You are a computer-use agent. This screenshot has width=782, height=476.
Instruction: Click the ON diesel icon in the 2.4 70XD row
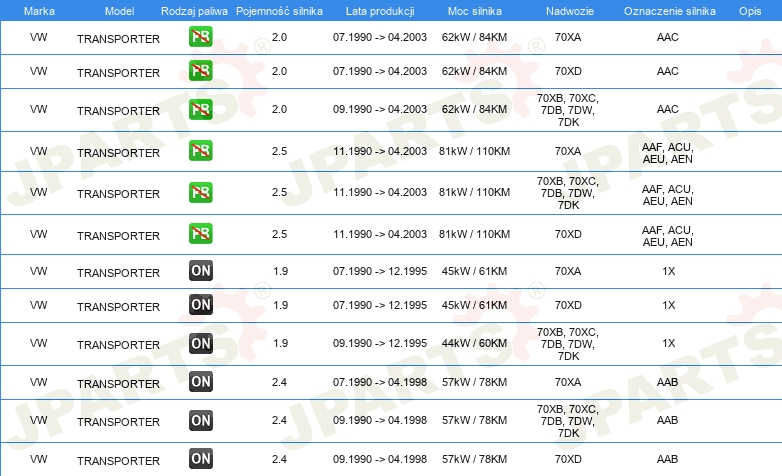point(200,459)
